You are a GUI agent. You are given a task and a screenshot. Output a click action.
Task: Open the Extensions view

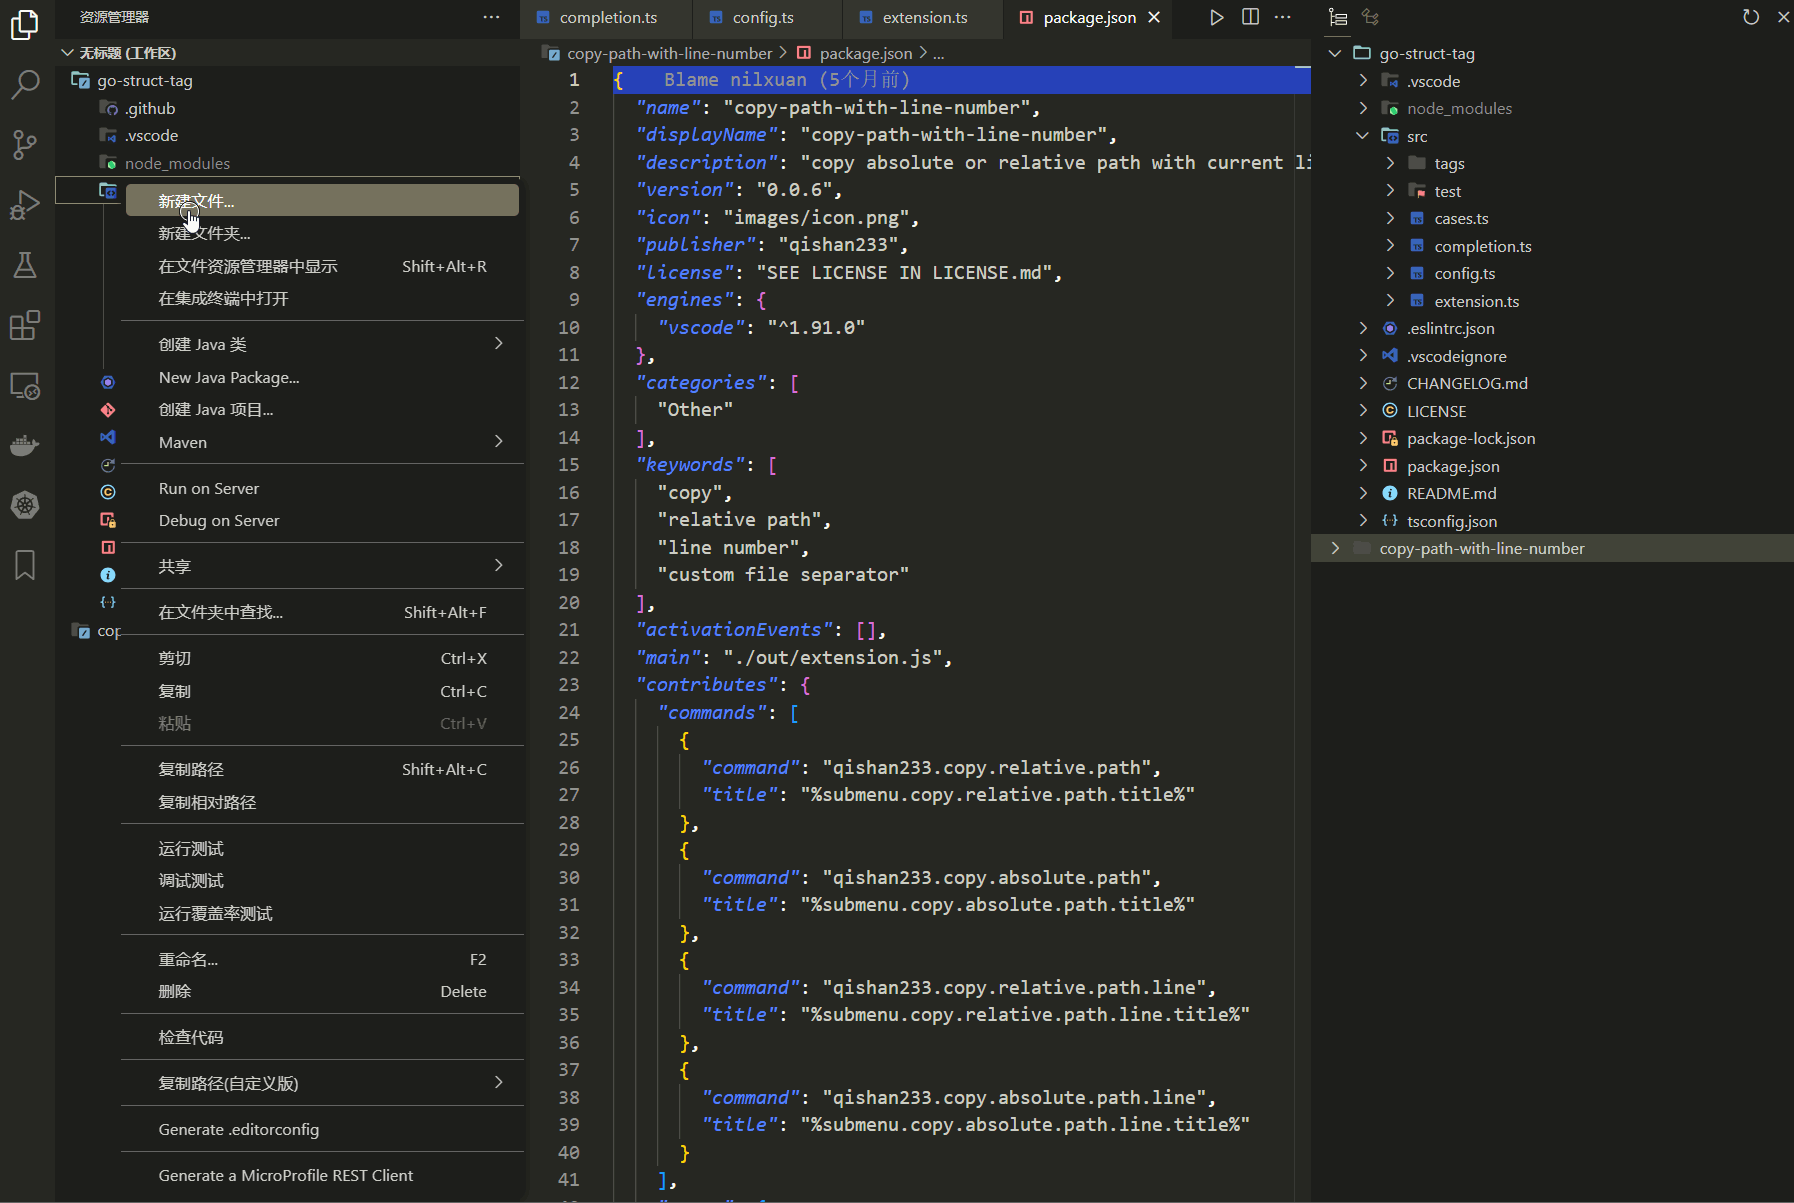(x=25, y=325)
